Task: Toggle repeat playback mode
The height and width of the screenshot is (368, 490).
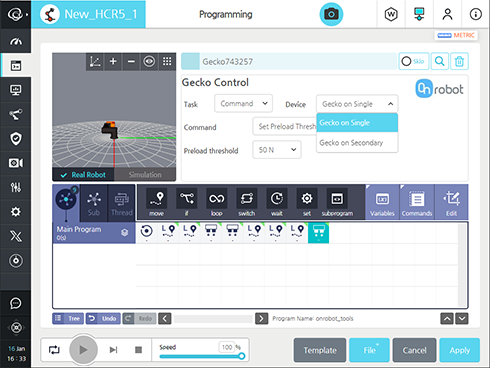Action: point(54,350)
